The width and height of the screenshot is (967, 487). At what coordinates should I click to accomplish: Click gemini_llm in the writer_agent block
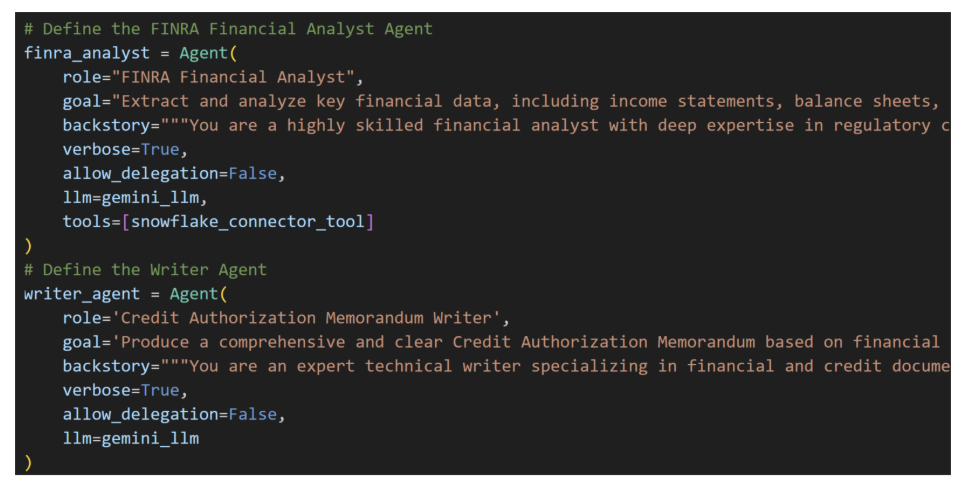pos(150,438)
